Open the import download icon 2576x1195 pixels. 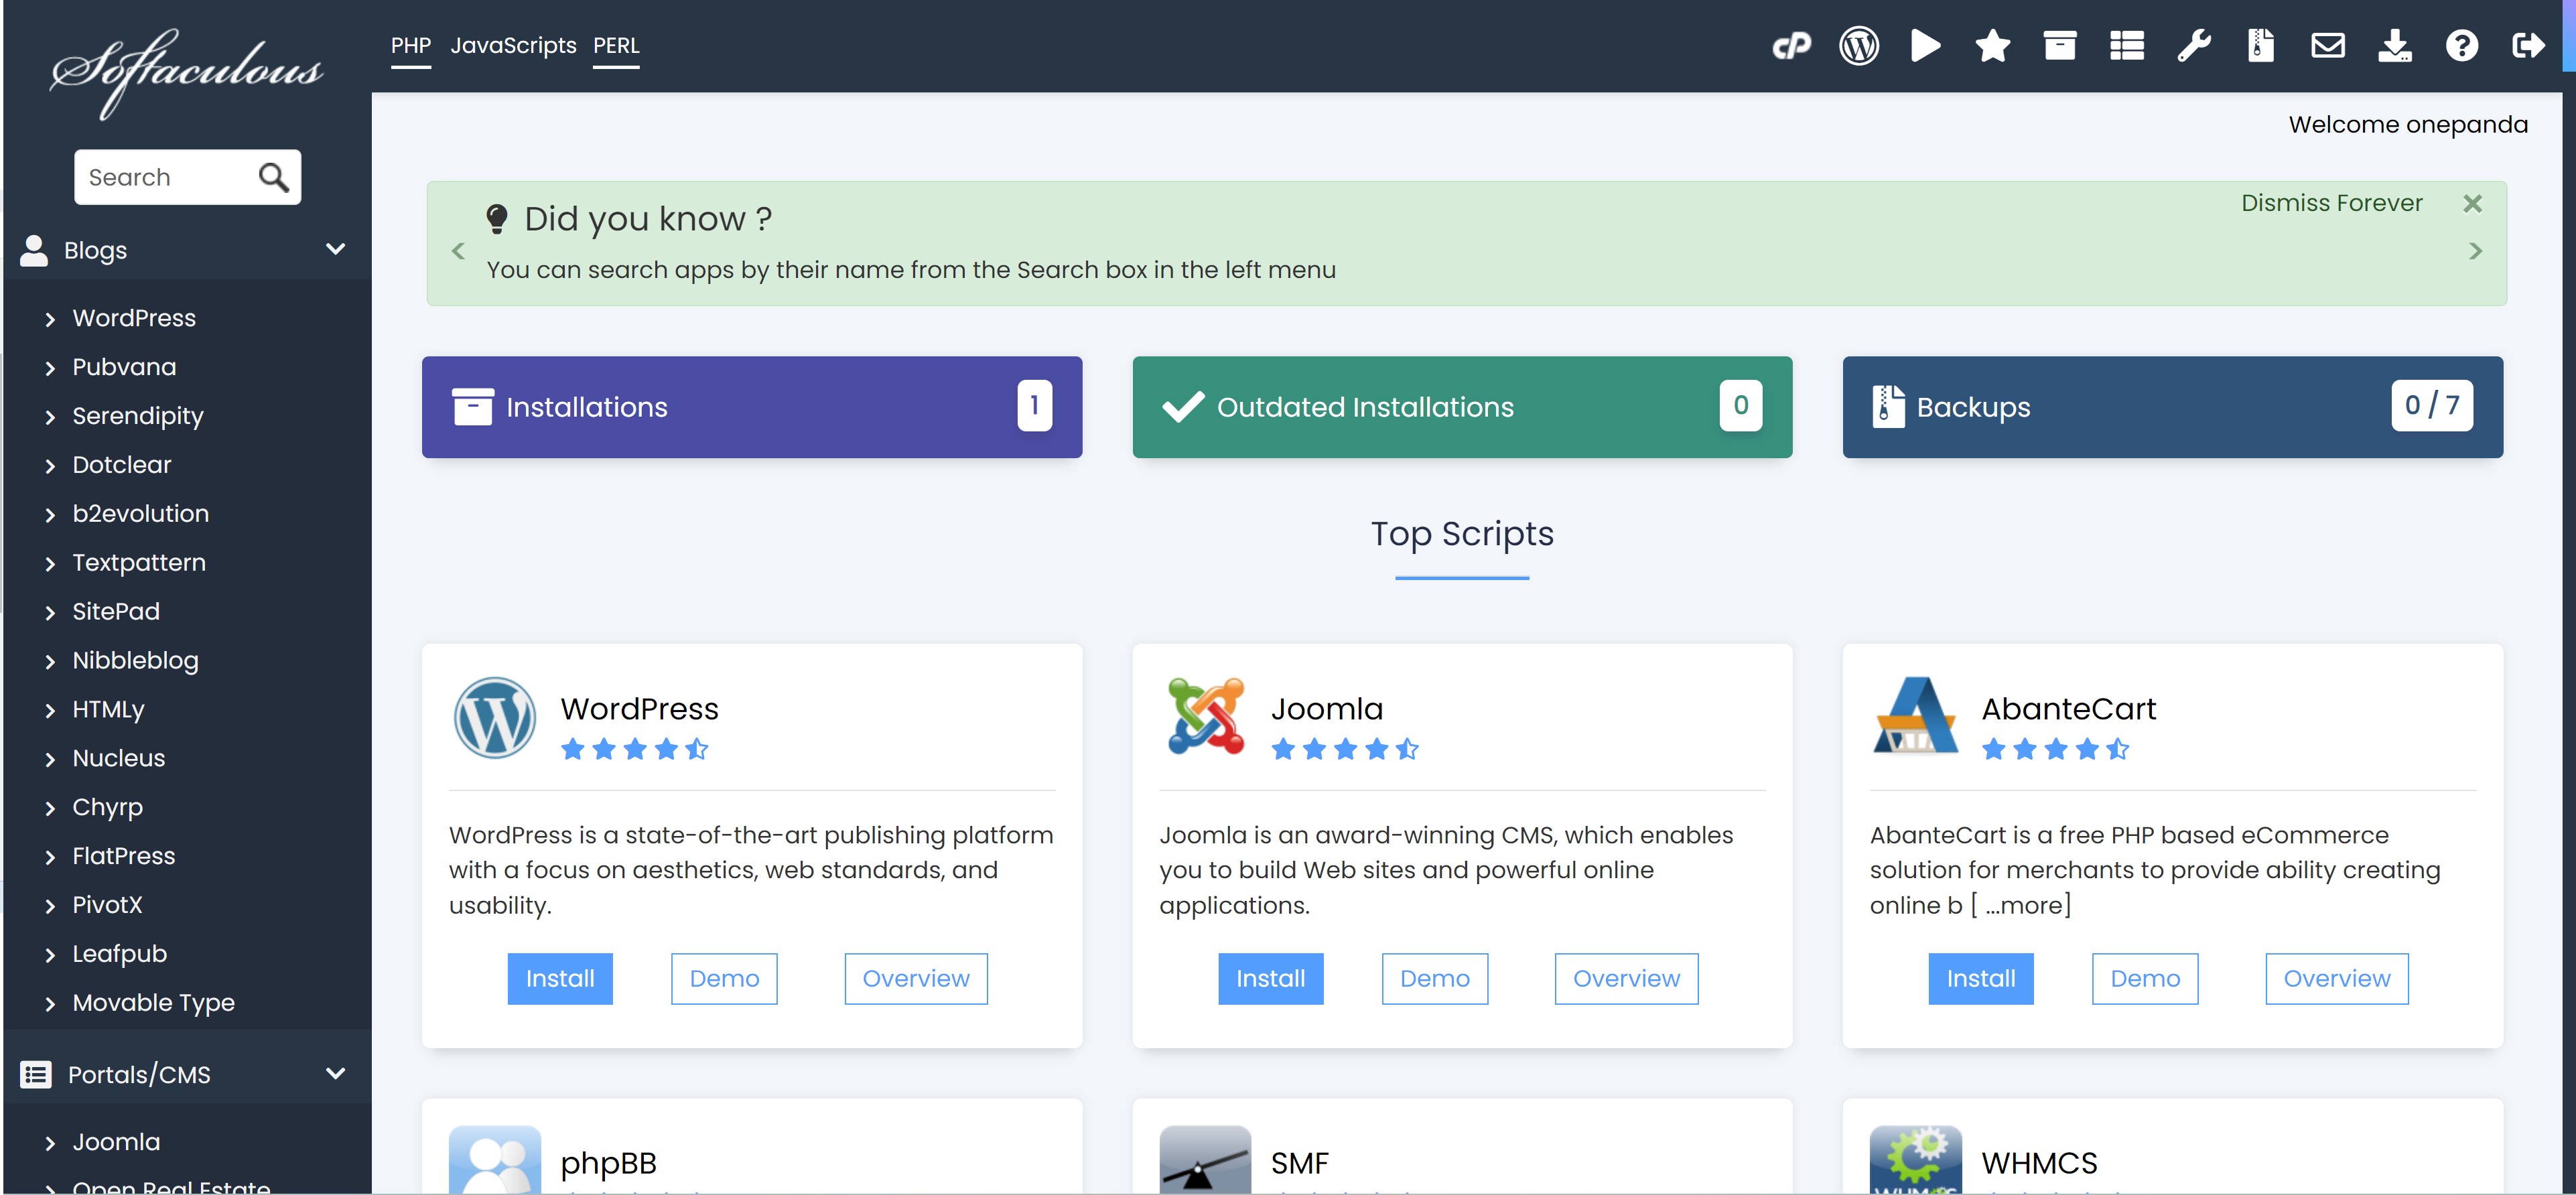[2394, 46]
